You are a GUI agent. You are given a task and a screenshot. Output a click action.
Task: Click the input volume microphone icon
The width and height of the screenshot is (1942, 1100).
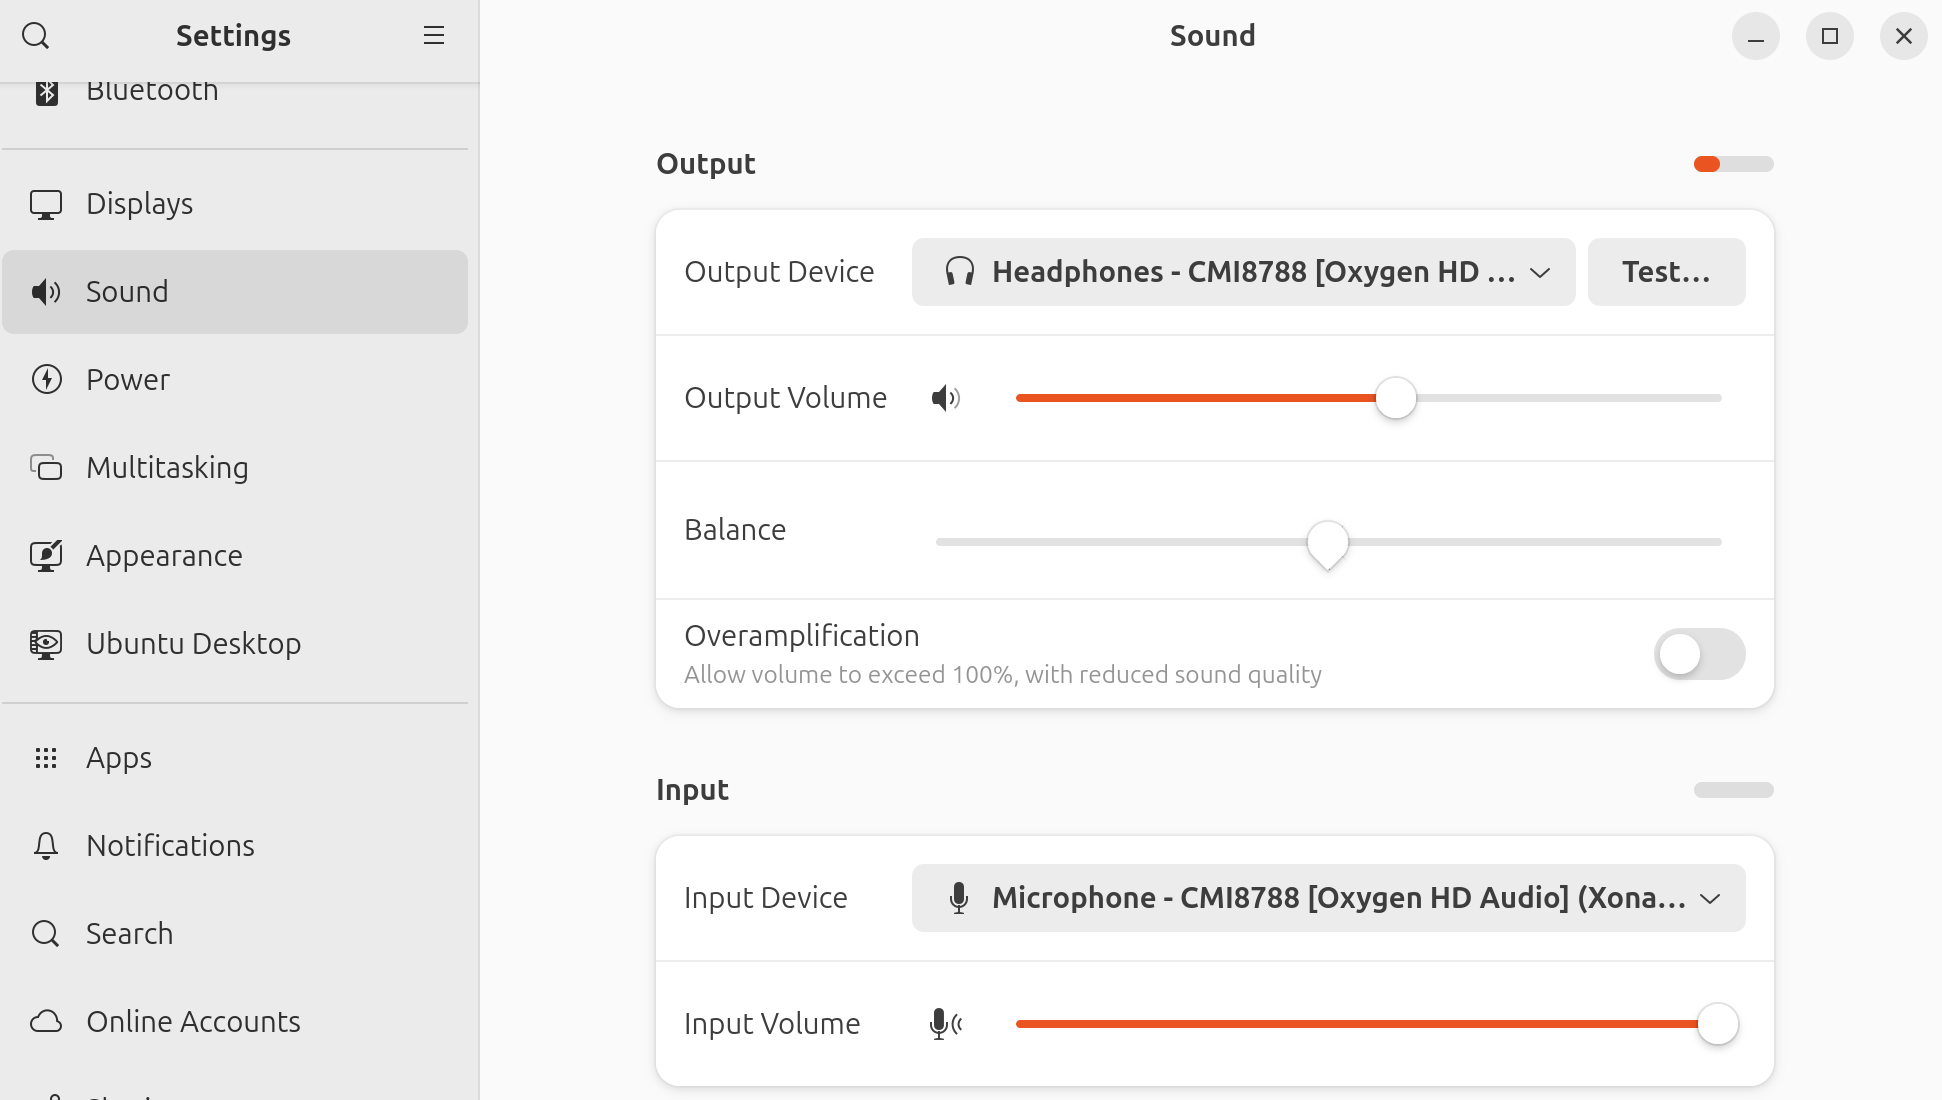(945, 1024)
